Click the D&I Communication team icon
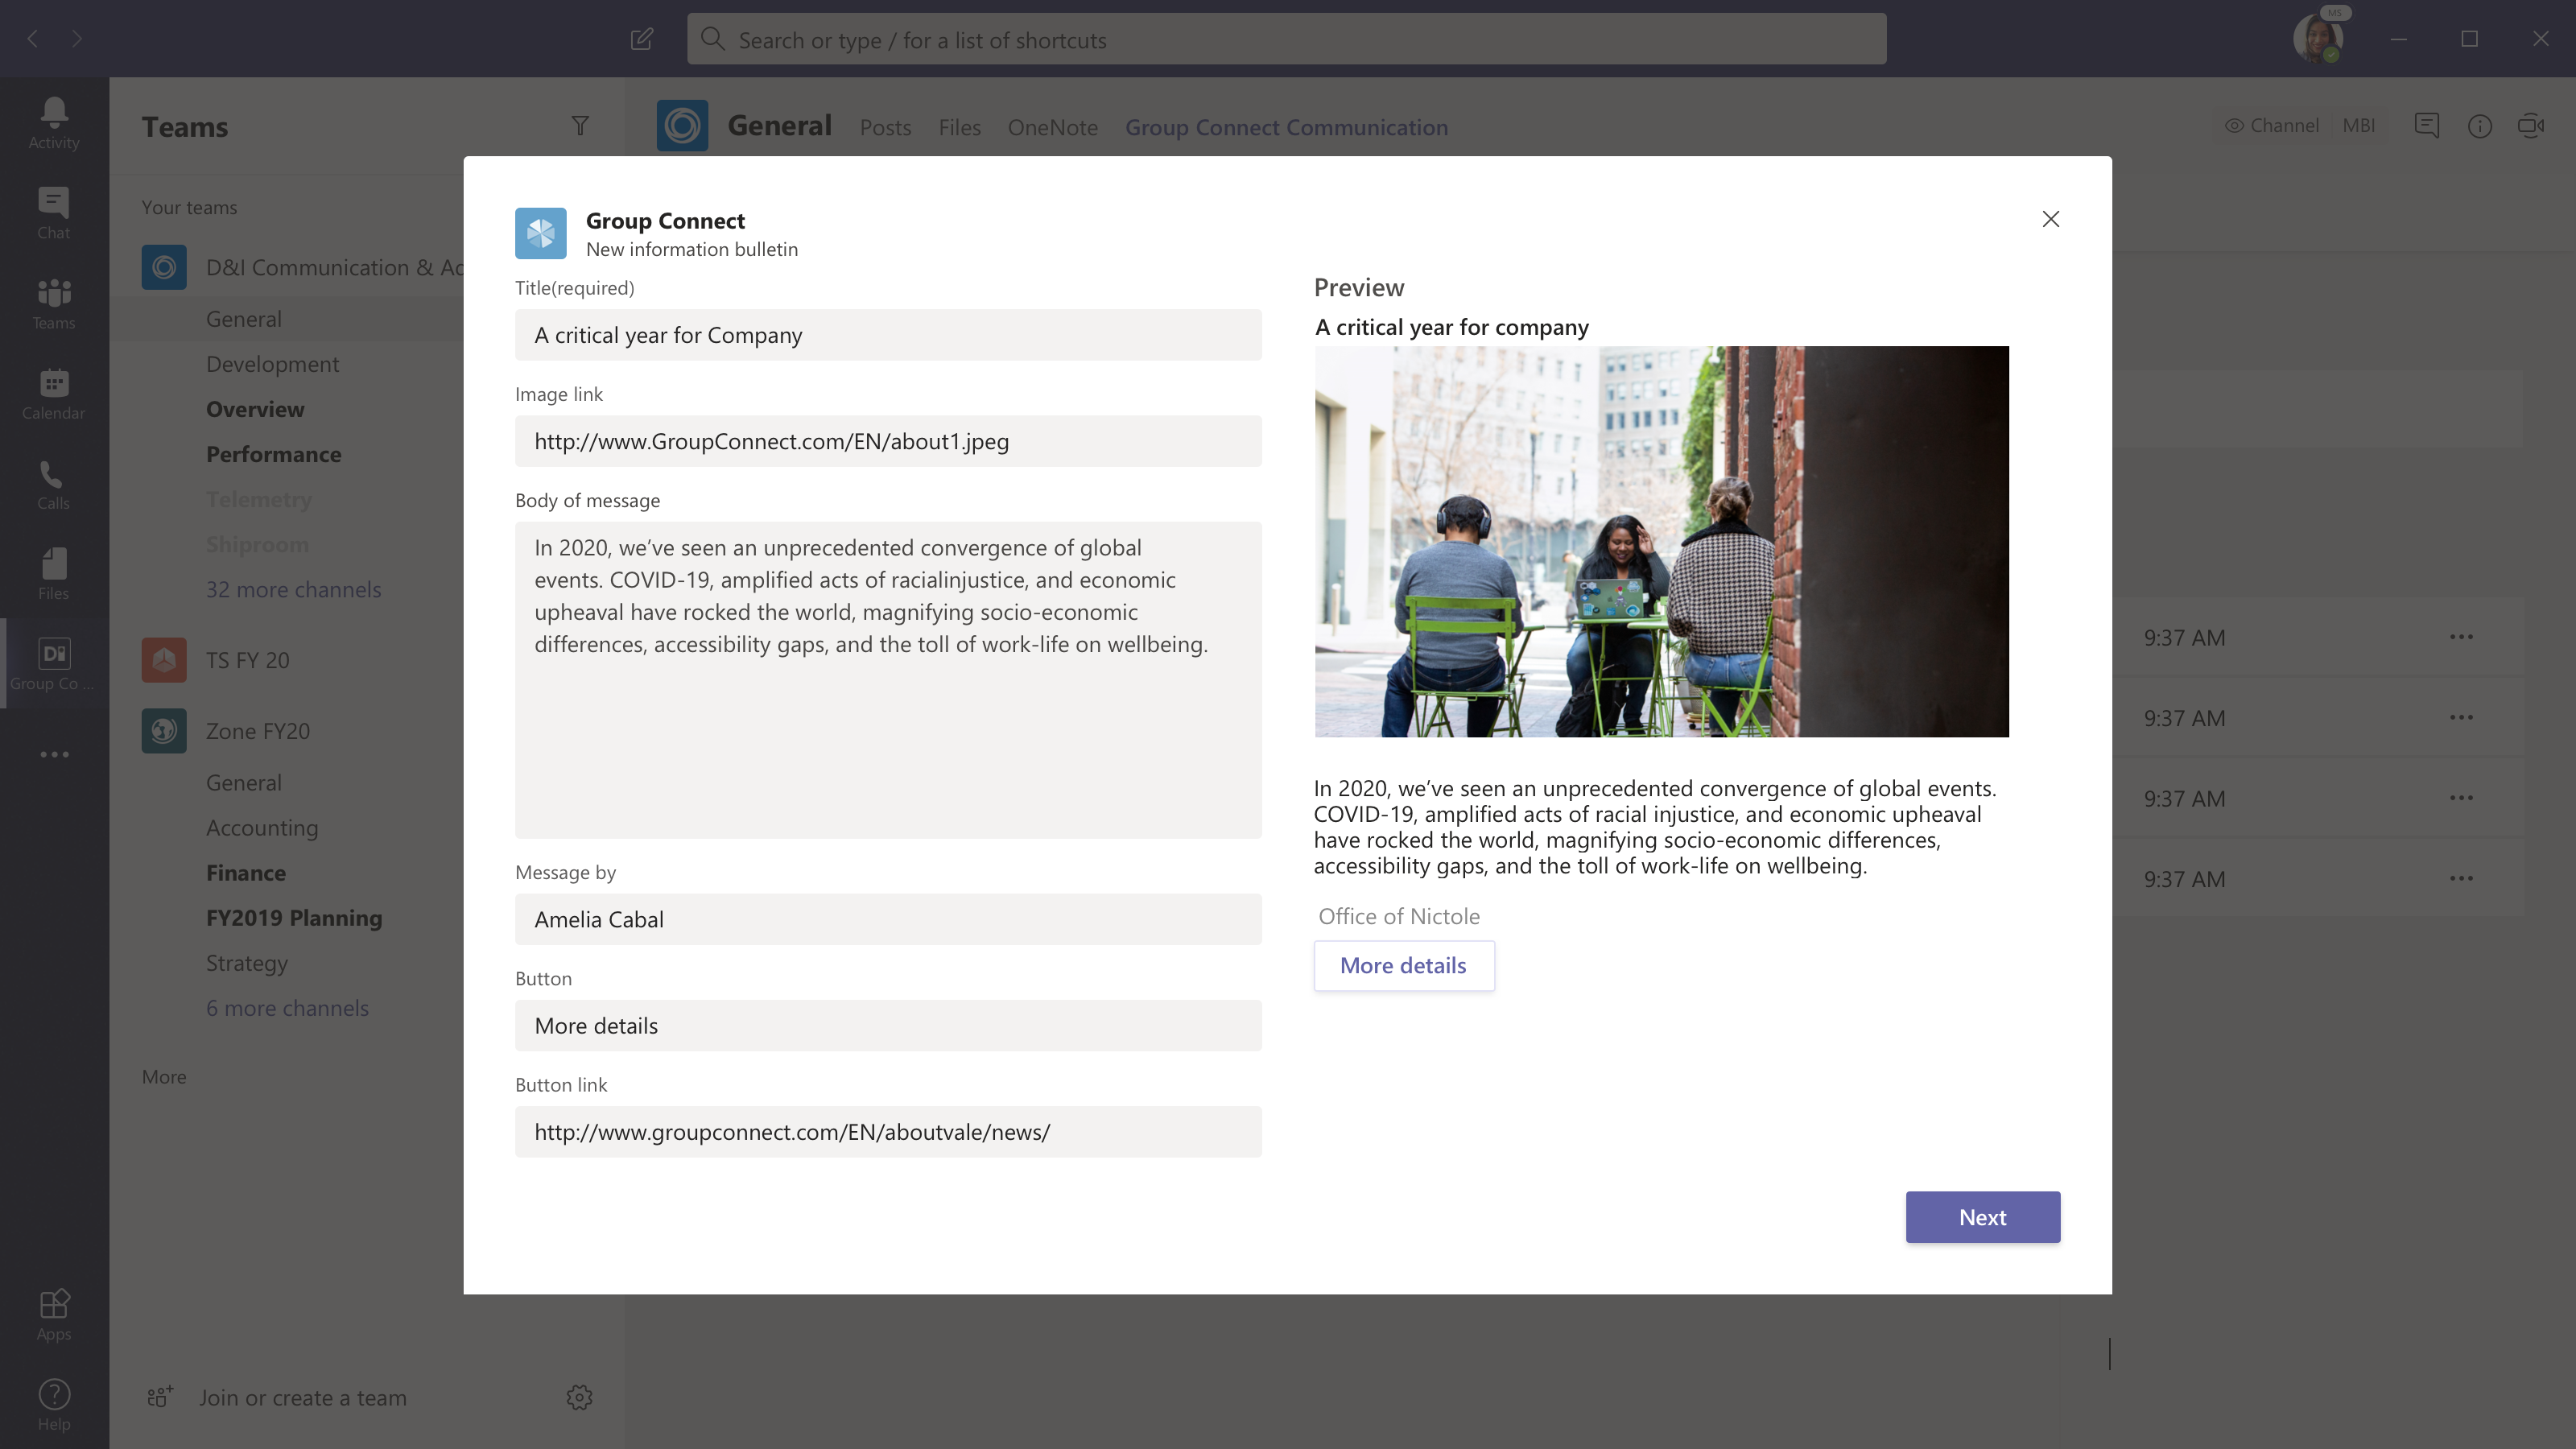Image resolution: width=2576 pixels, height=1449 pixels. 164,268
